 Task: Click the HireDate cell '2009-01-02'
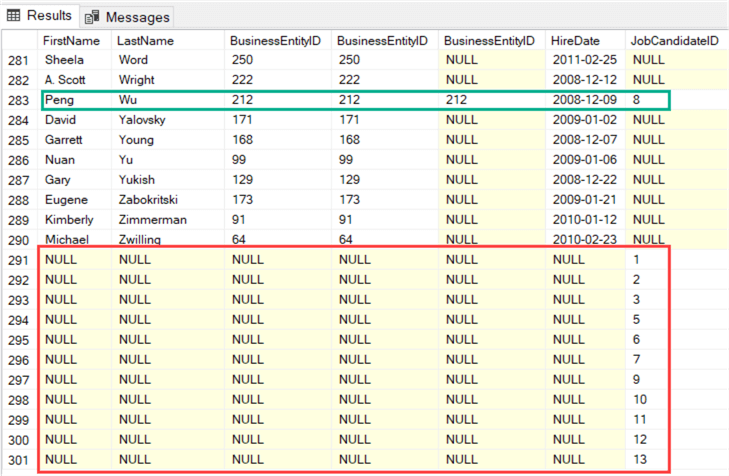coord(585,120)
